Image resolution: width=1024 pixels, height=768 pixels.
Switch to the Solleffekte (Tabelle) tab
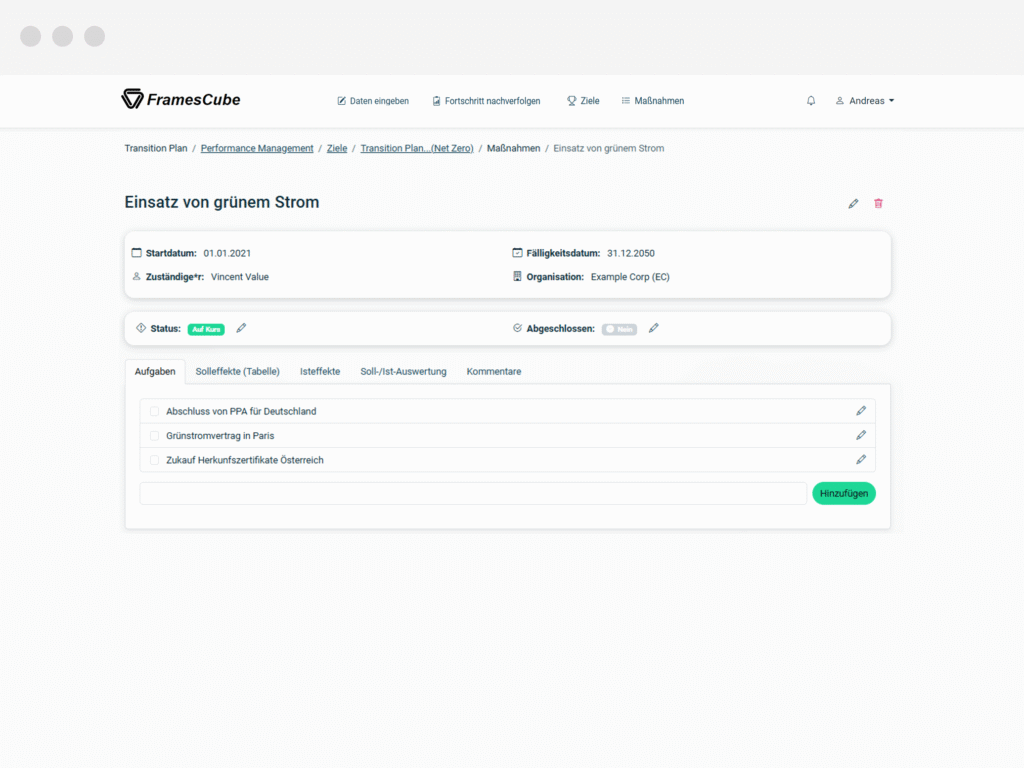tap(237, 372)
